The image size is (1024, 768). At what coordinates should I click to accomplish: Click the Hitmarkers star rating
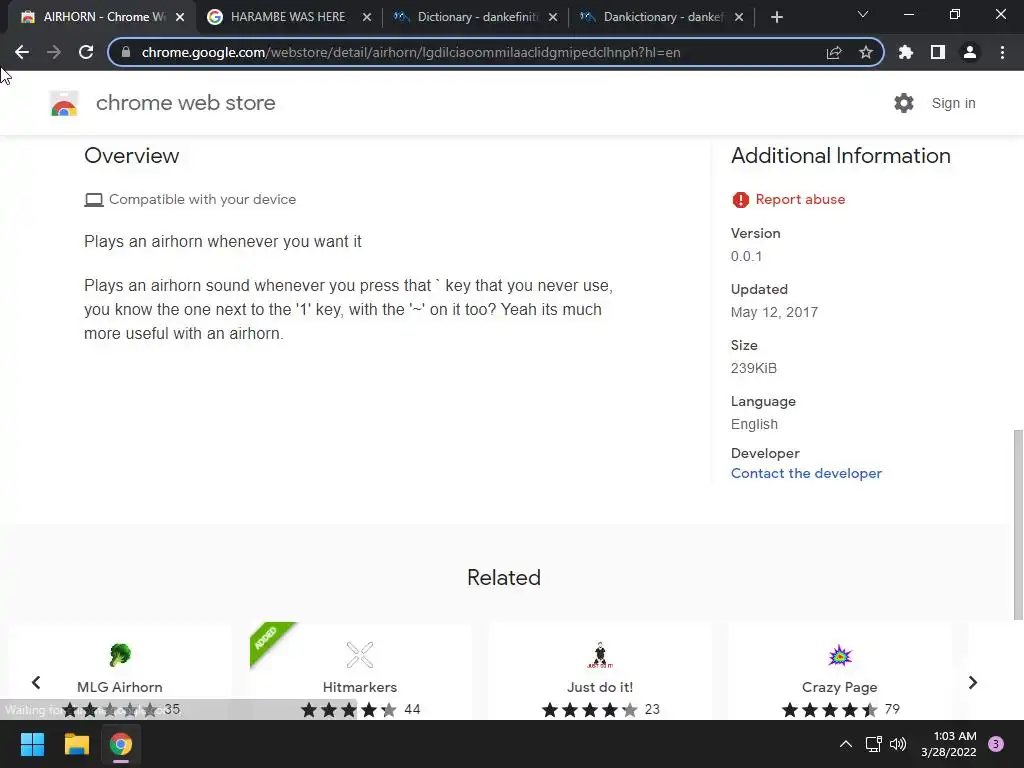click(x=349, y=710)
